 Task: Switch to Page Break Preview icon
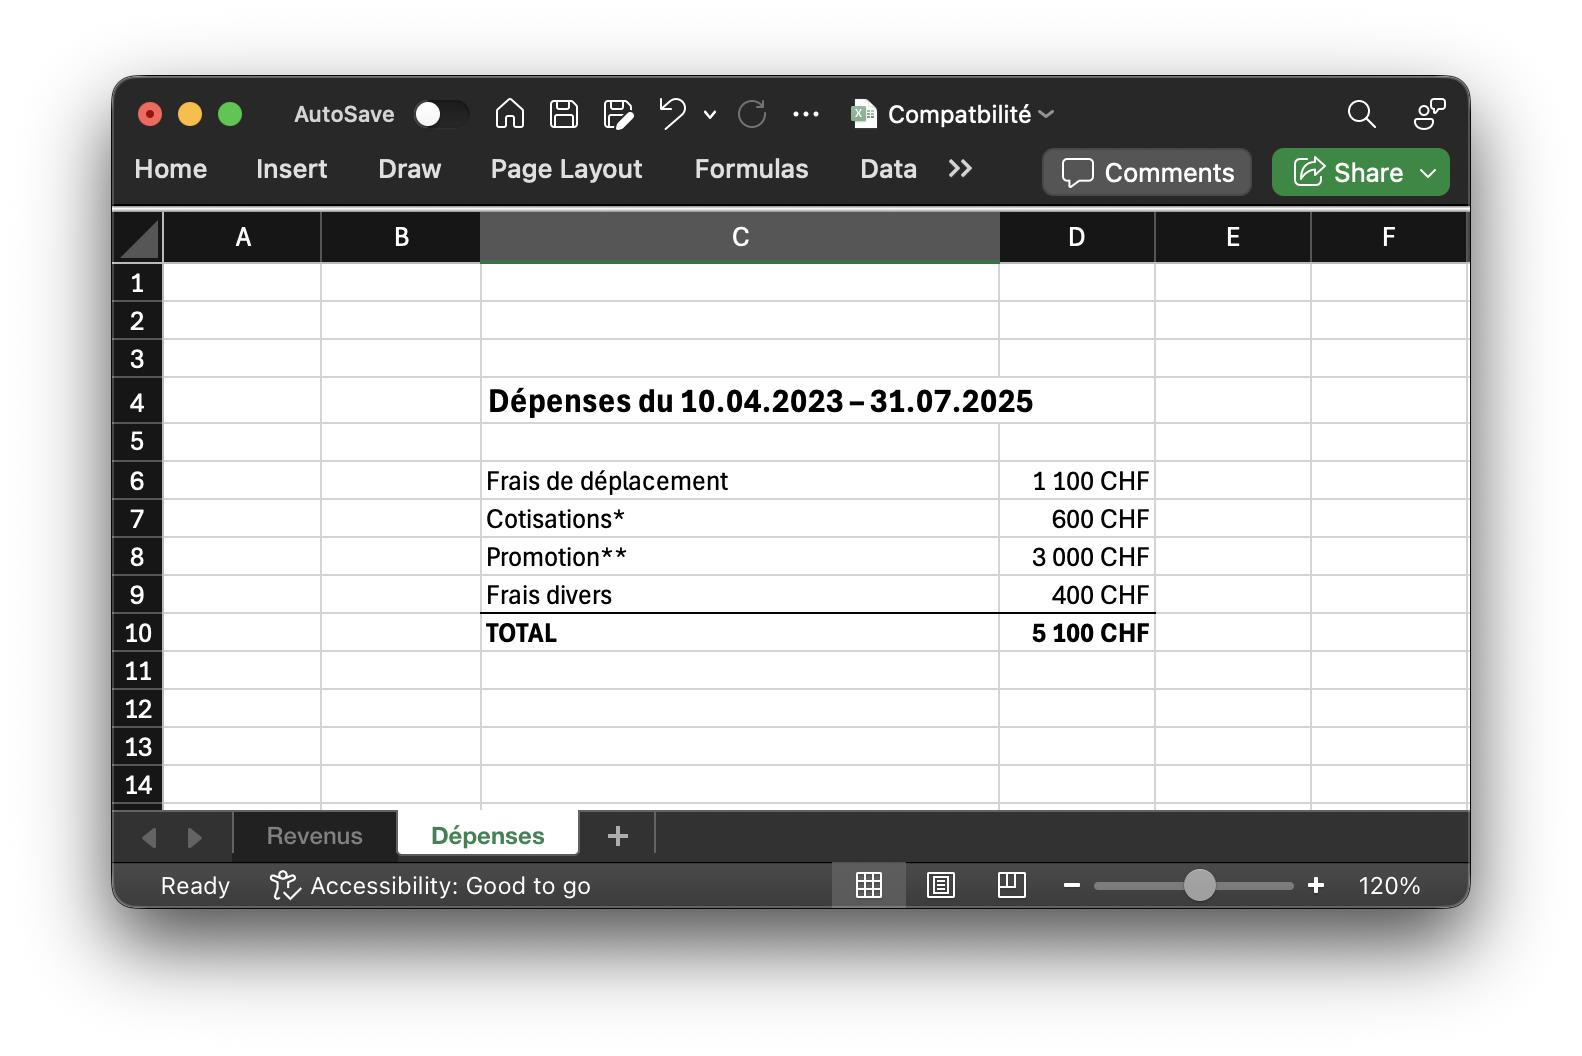click(x=1012, y=885)
